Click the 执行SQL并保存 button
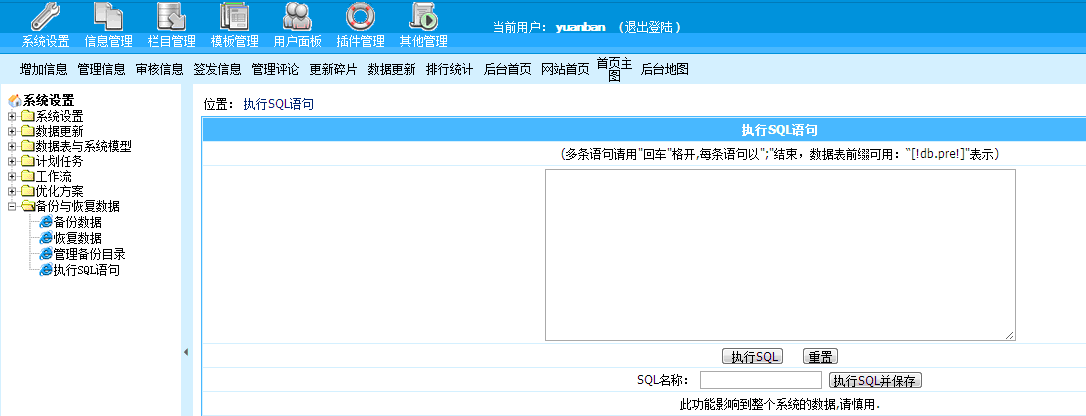Viewport: 1086px width, 416px height. coord(875,381)
